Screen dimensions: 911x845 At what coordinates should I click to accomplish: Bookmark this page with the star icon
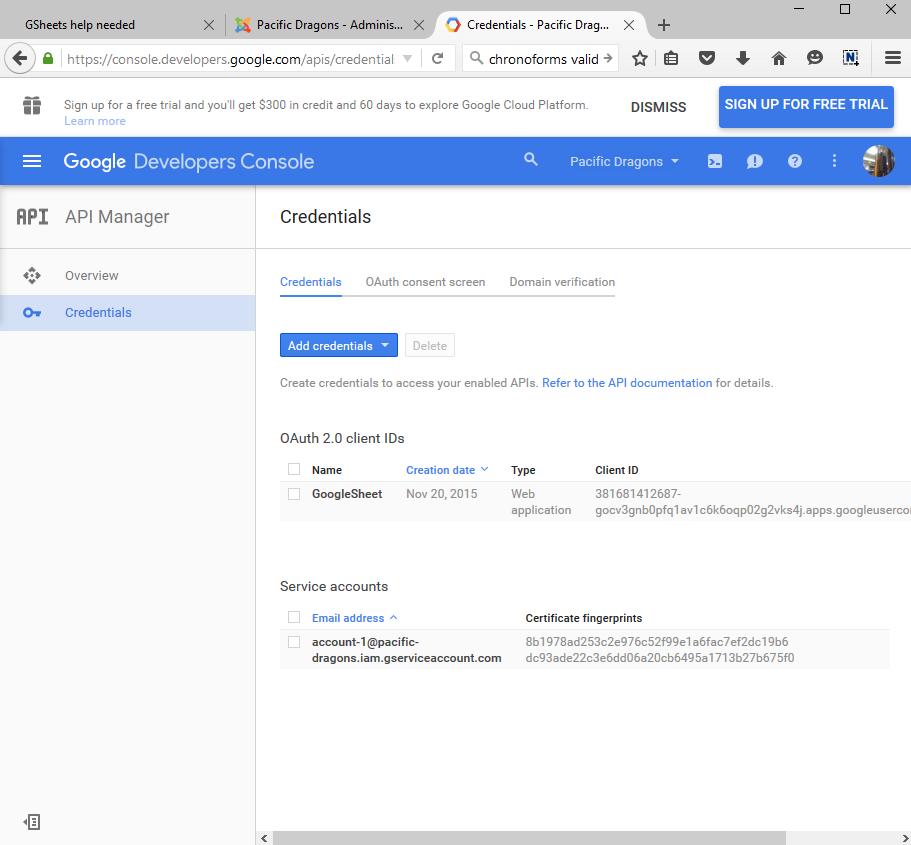point(640,58)
